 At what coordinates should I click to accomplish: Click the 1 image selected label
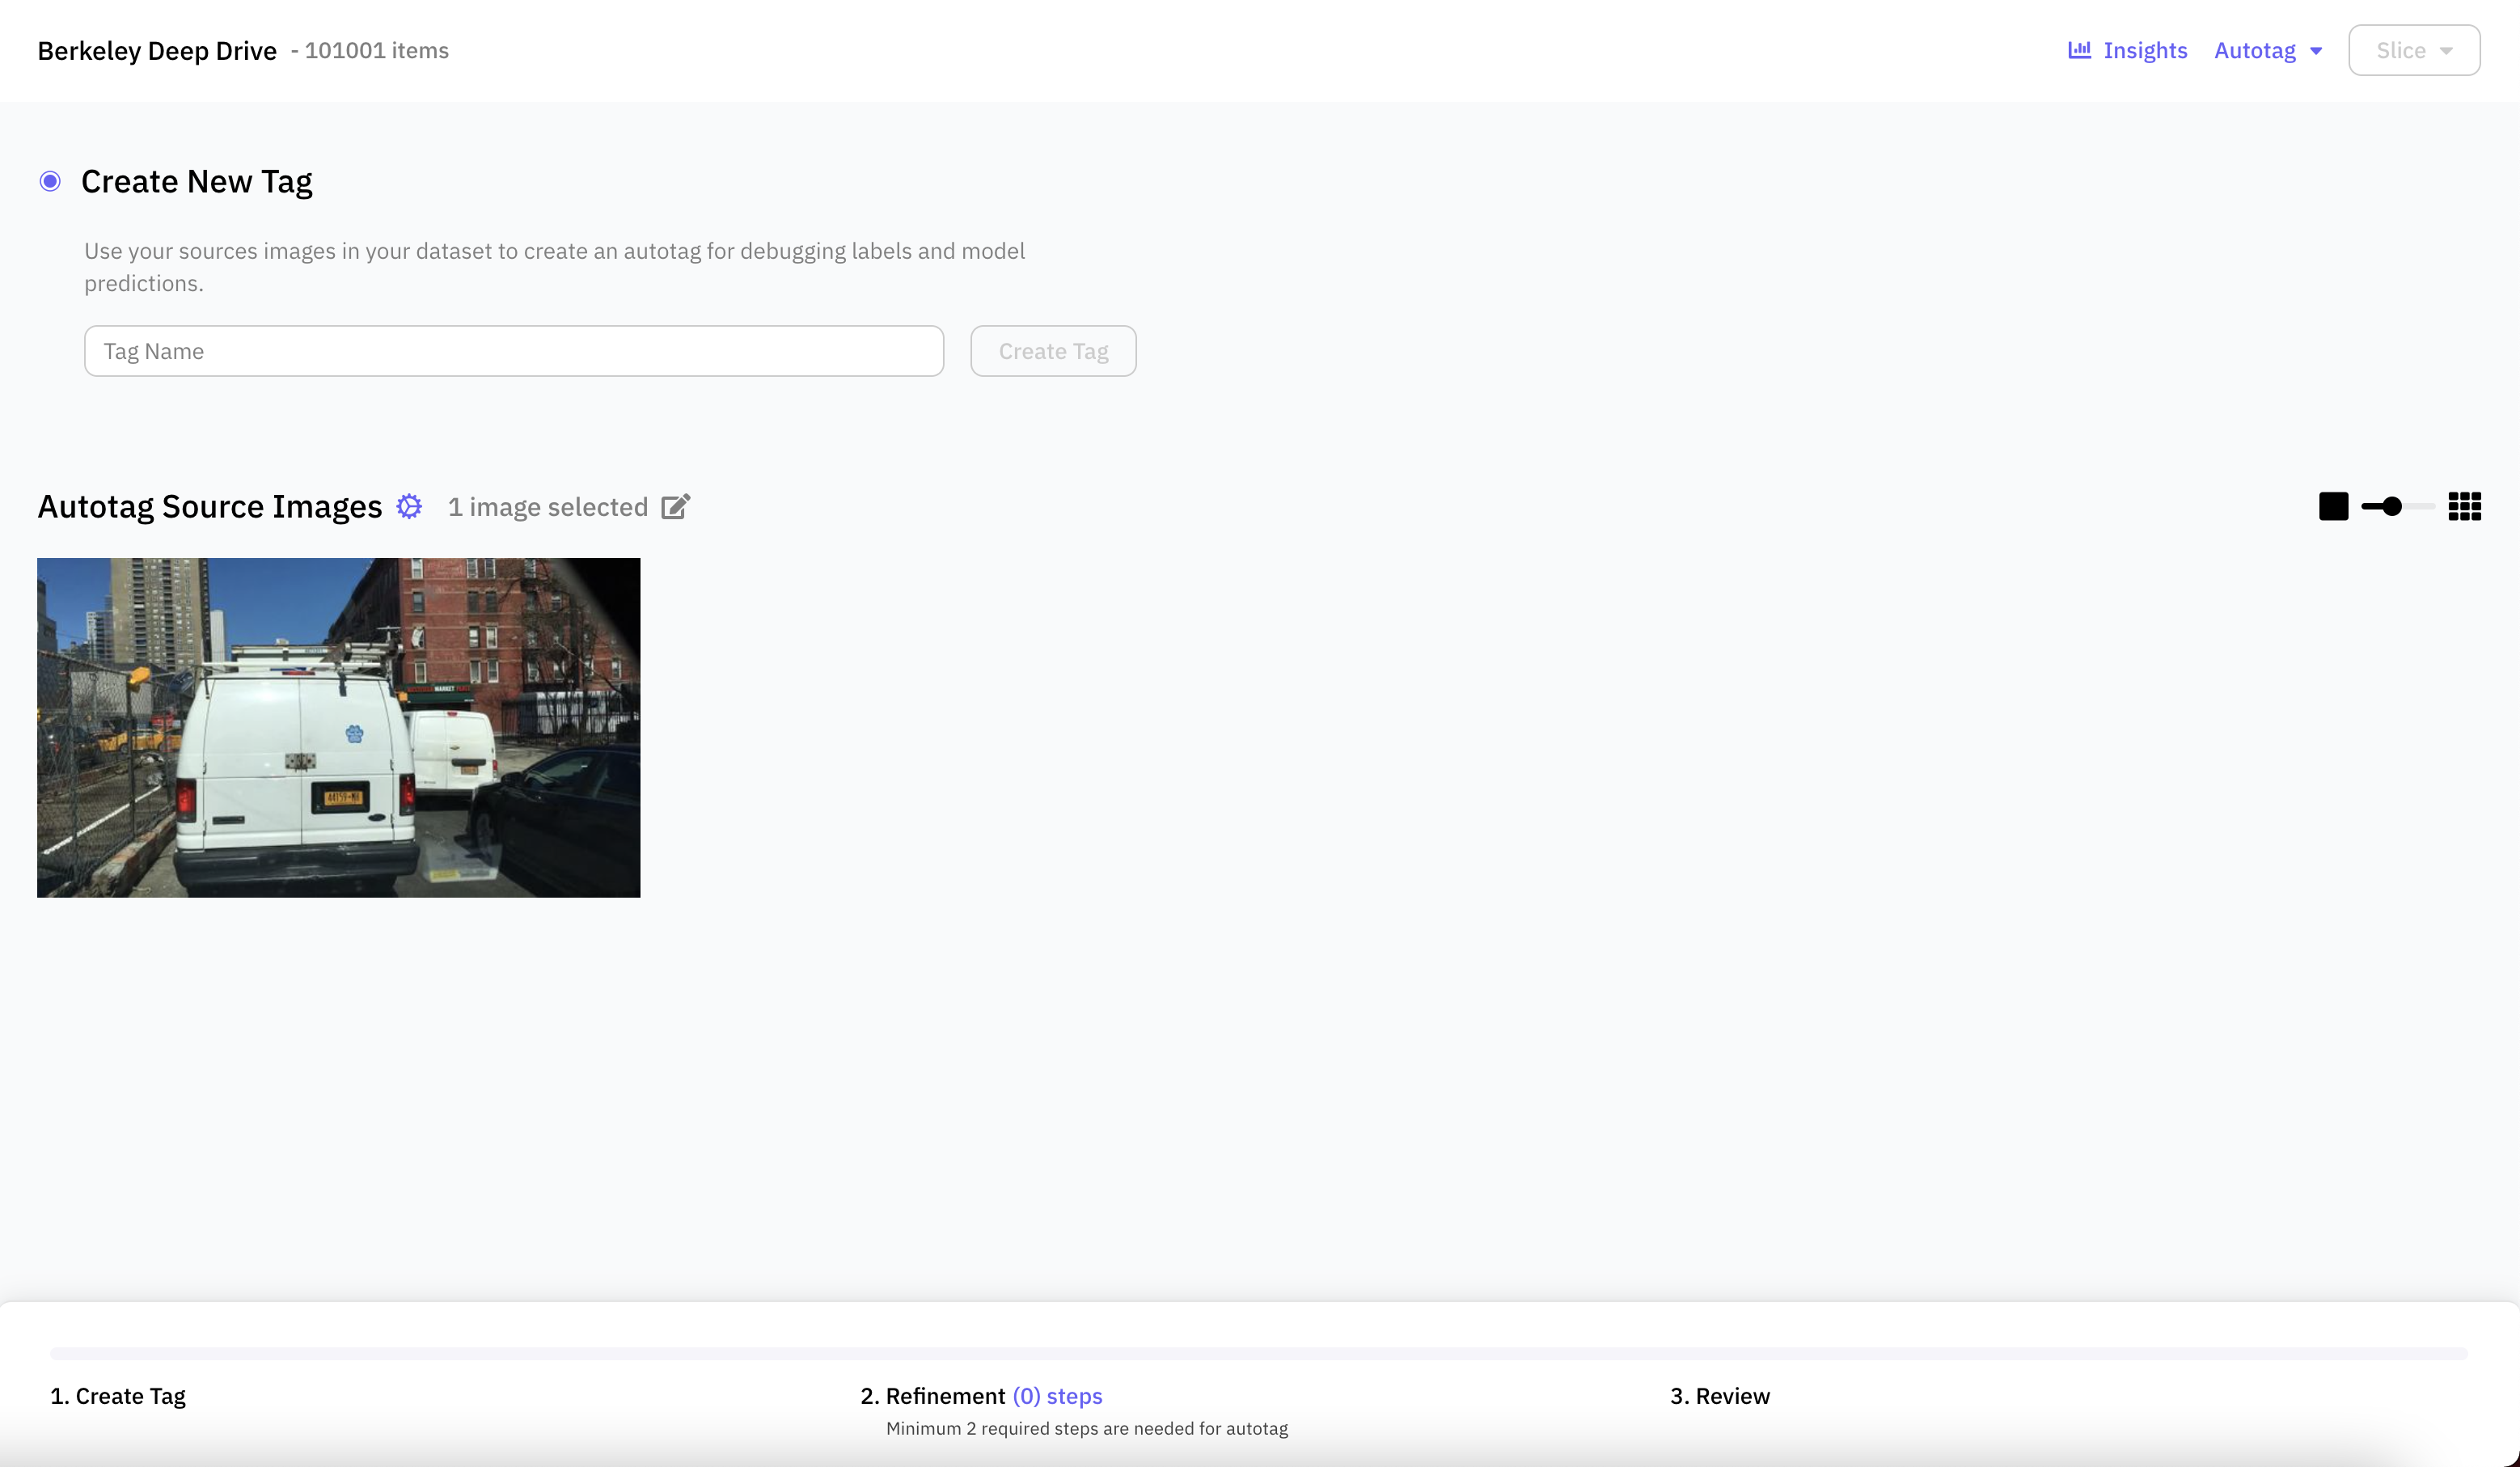[x=547, y=507]
